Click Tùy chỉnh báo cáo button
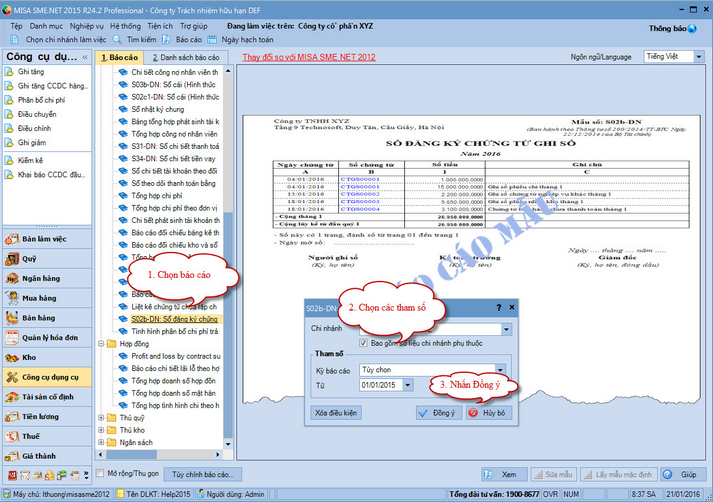Viewport: 713px width, 502px height. pyautogui.click(x=203, y=474)
